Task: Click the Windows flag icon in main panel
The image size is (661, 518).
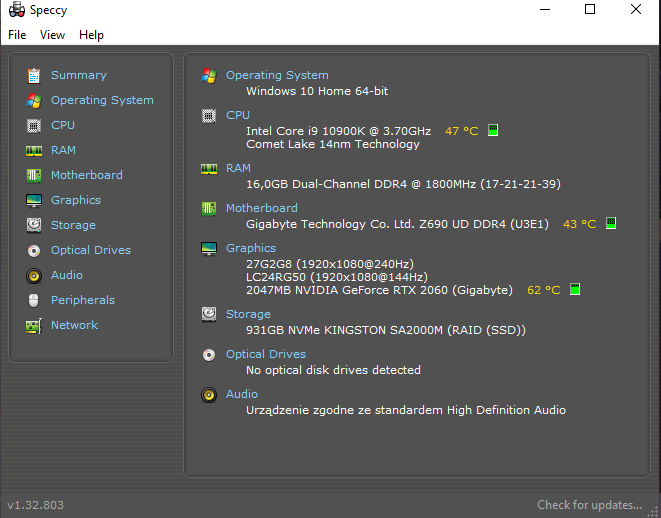Action: 209,76
